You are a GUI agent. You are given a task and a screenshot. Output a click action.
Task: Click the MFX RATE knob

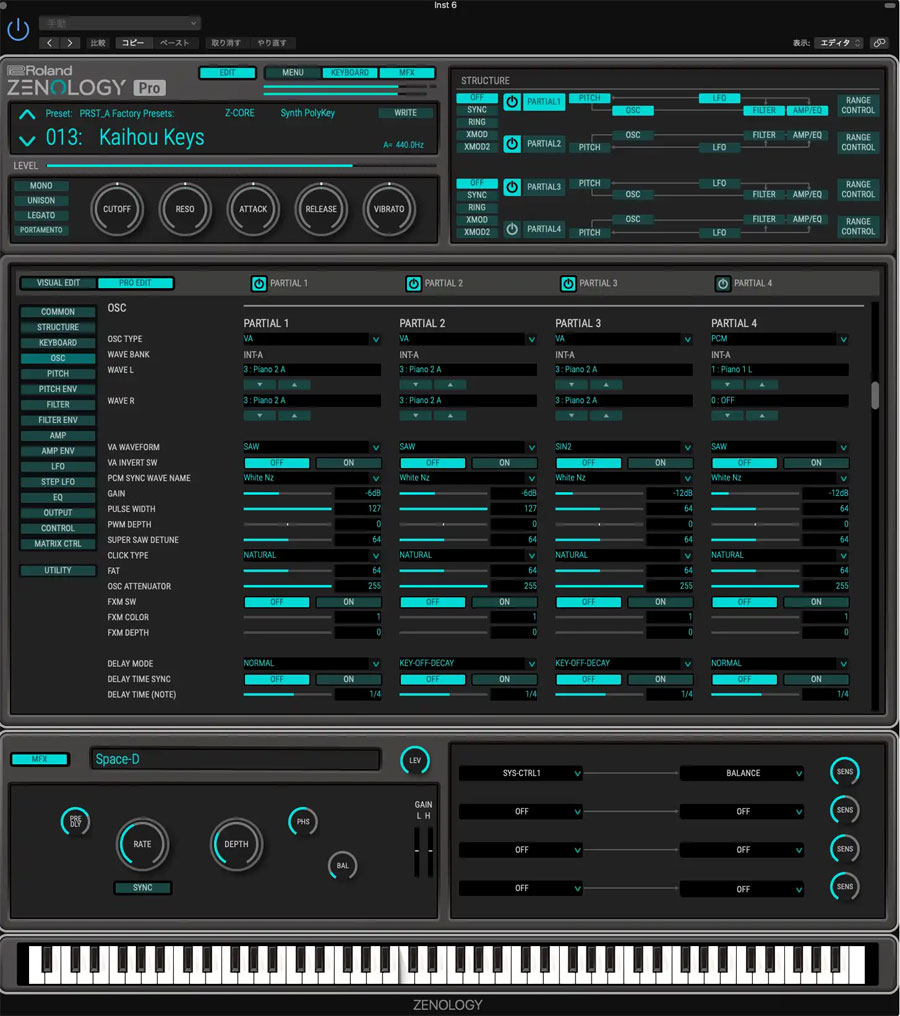(142, 844)
